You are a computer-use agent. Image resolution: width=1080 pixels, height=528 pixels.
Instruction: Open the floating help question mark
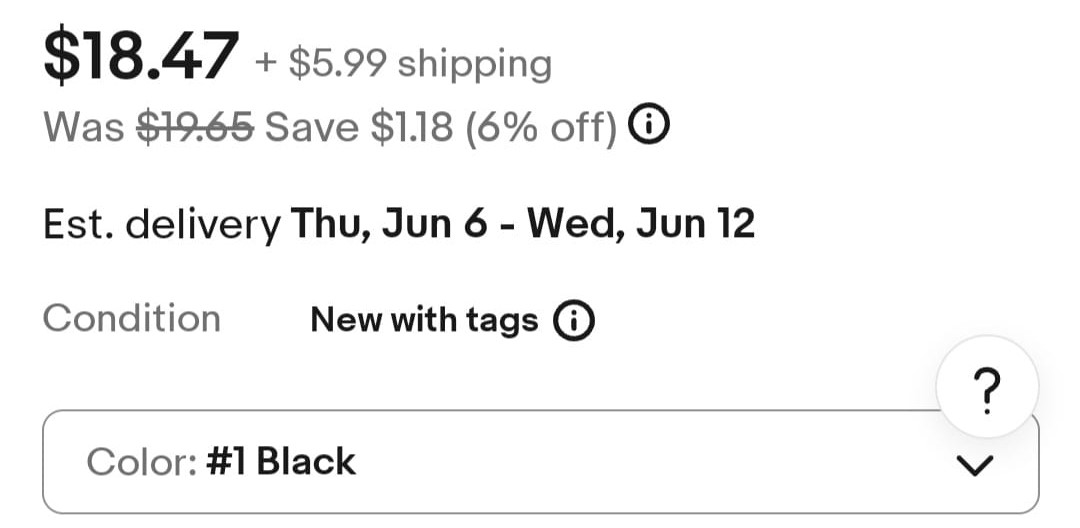[987, 387]
